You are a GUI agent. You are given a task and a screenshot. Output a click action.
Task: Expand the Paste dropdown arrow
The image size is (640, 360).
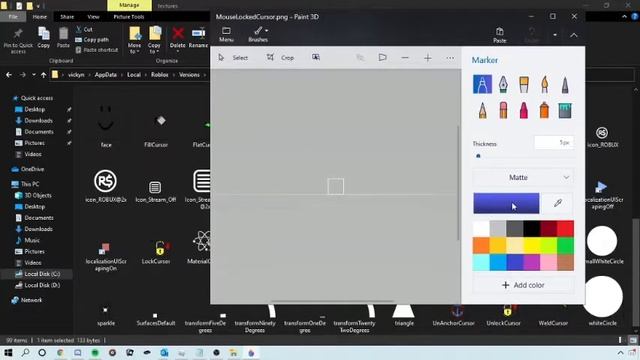pyautogui.click(x=555, y=35)
